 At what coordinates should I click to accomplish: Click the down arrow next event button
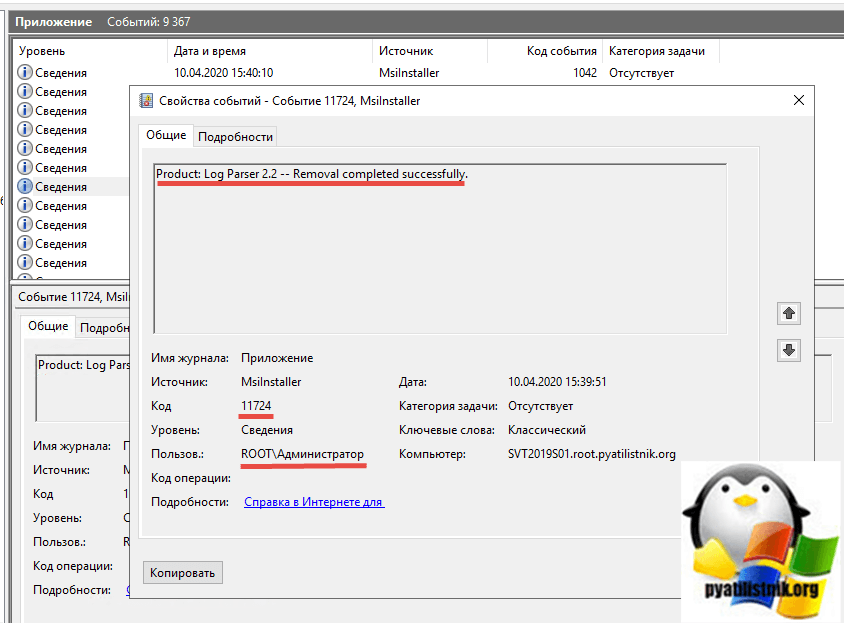pyautogui.click(x=789, y=350)
